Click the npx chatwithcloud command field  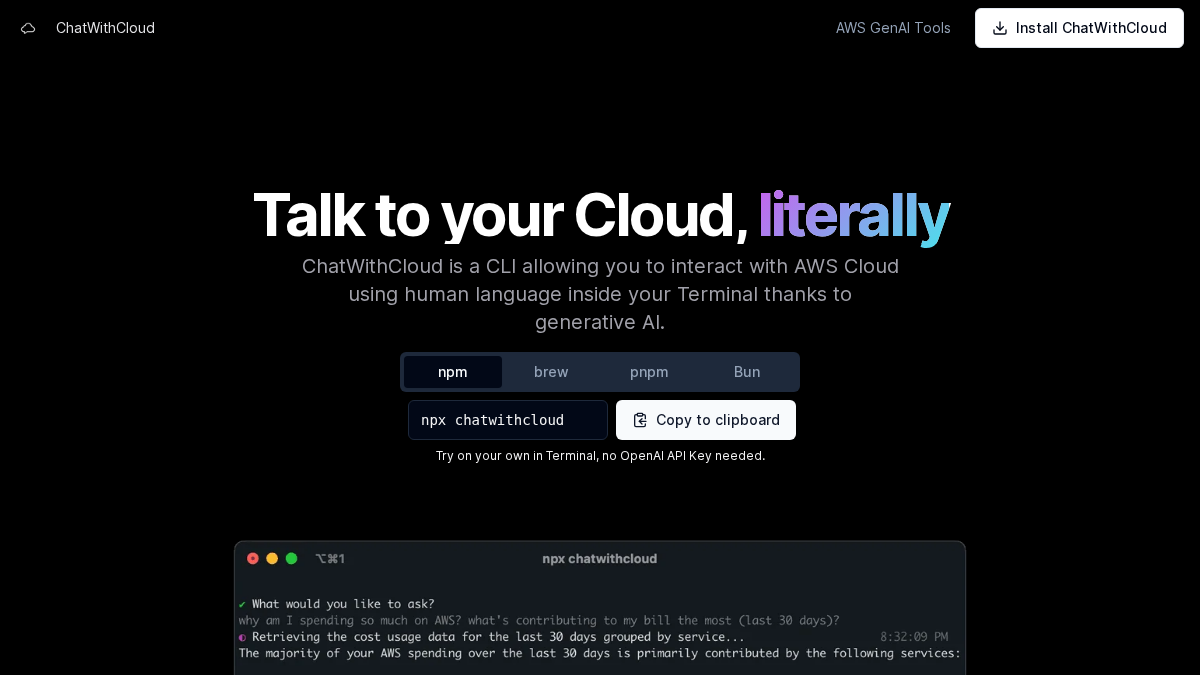(508, 420)
